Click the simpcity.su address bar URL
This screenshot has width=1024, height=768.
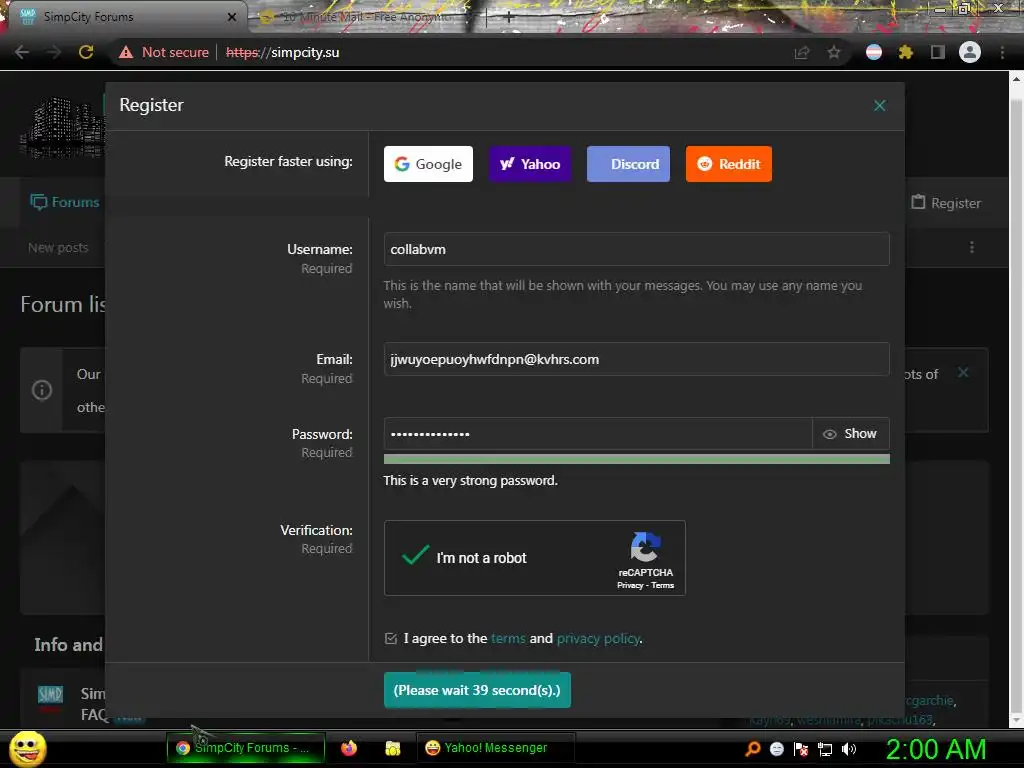point(283,52)
